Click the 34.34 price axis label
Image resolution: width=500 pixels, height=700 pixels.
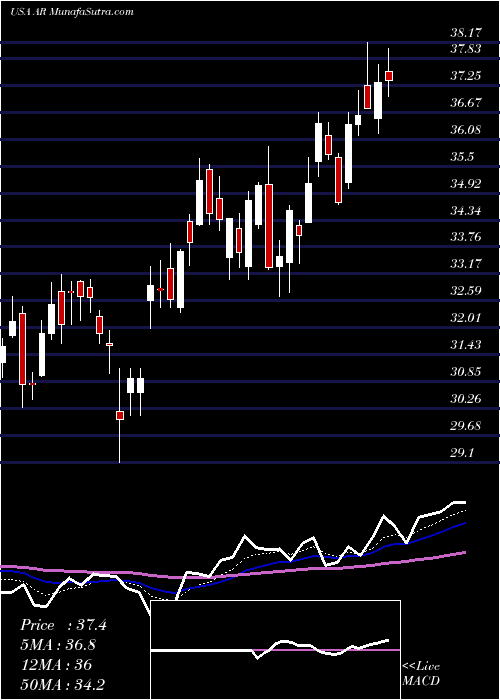point(466,210)
